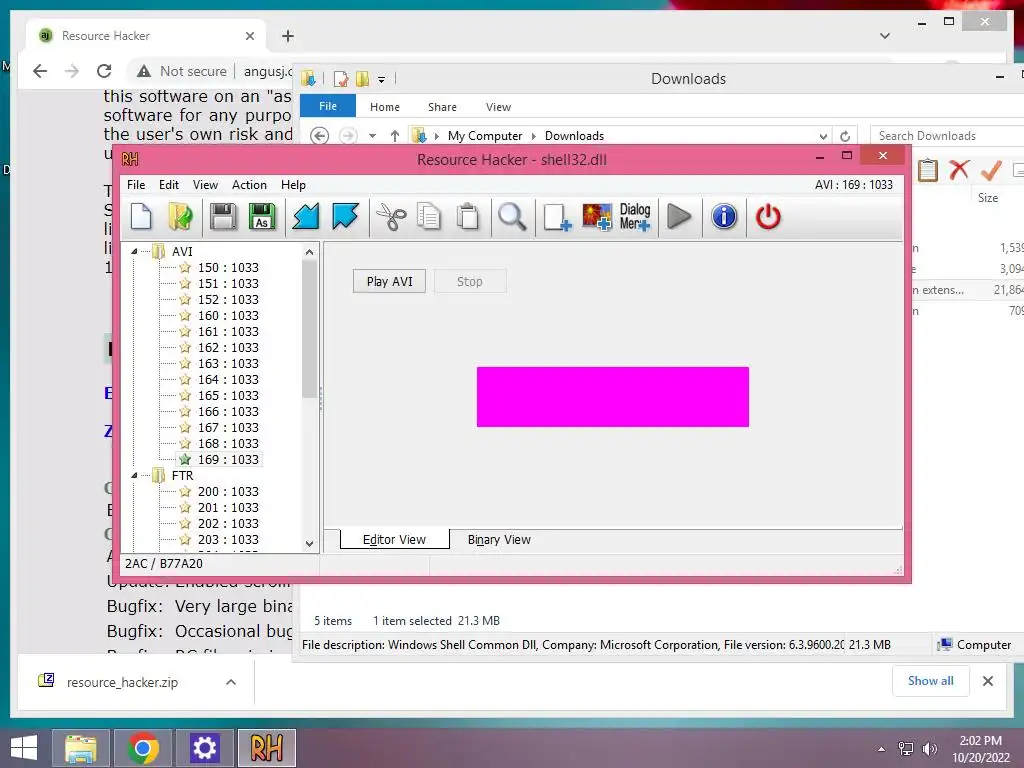The height and width of the screenshot is (768, 1024).
Task: Open the Home ribbon tab in Downloads
Action: coord(385,107)
